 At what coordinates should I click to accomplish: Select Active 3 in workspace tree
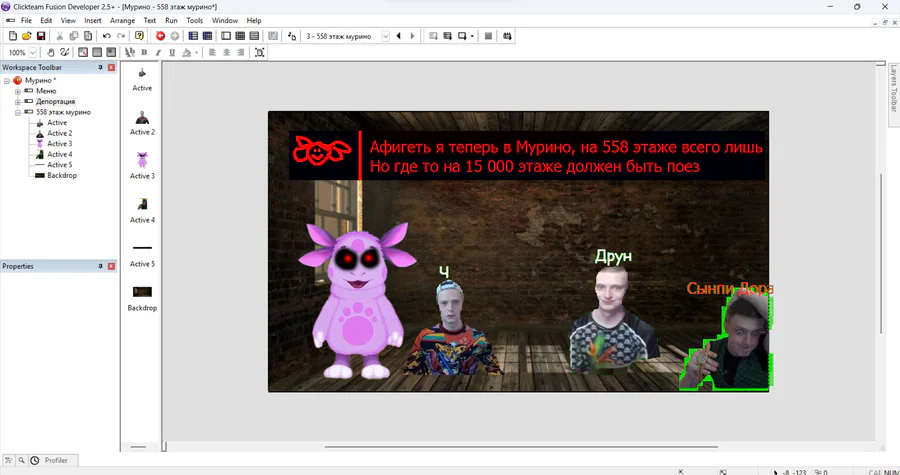coord(59,143)
